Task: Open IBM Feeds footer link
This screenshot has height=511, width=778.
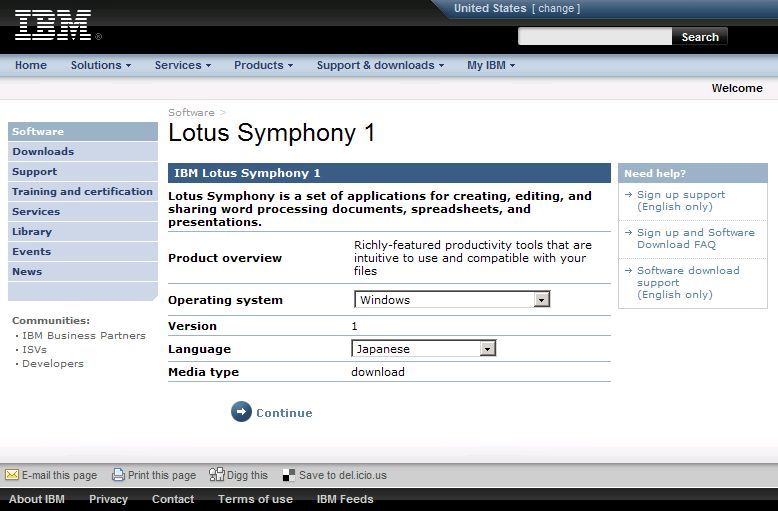Action: click(x=345, y=499)
